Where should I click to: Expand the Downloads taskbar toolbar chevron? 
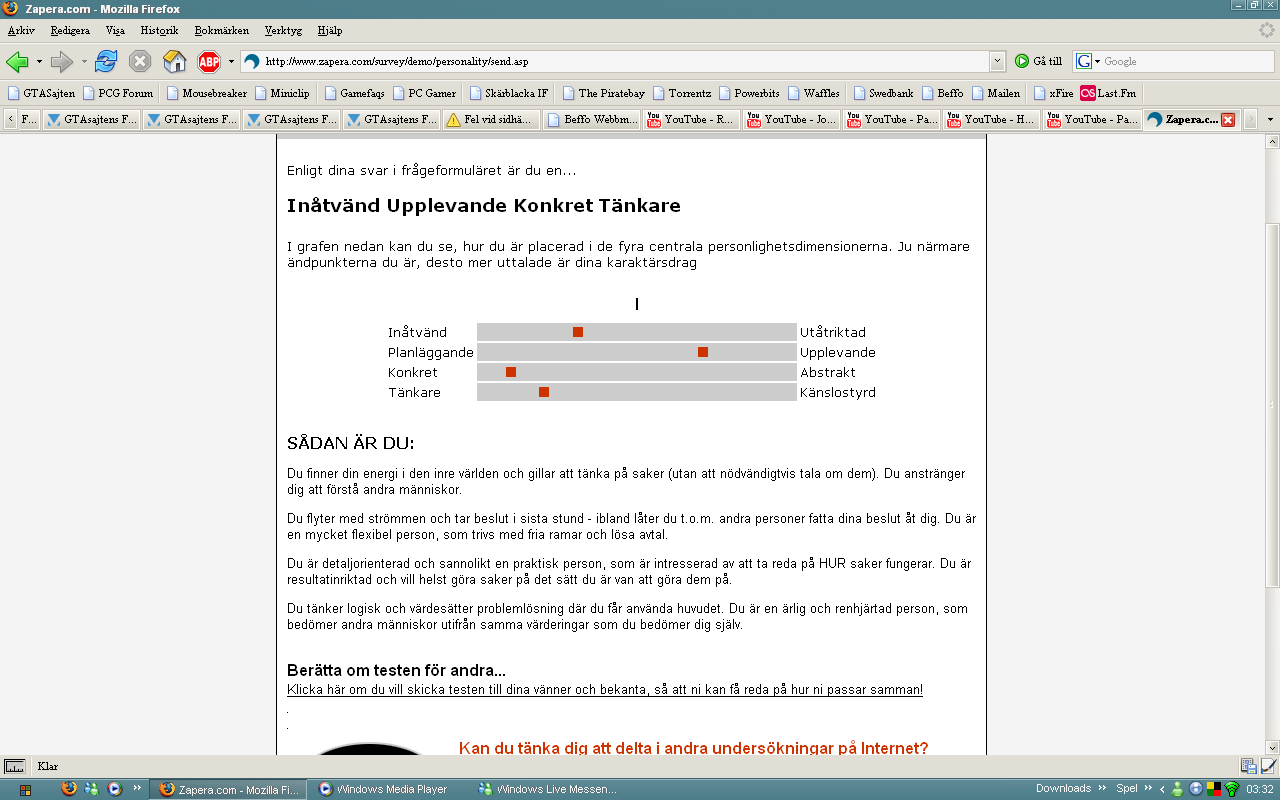click(x=1101, y=788)
